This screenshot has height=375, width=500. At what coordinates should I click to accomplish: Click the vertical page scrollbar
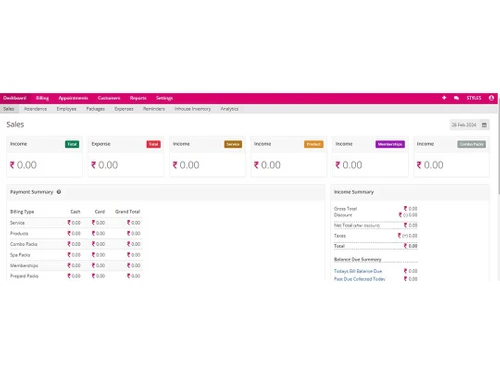(499, 147)
